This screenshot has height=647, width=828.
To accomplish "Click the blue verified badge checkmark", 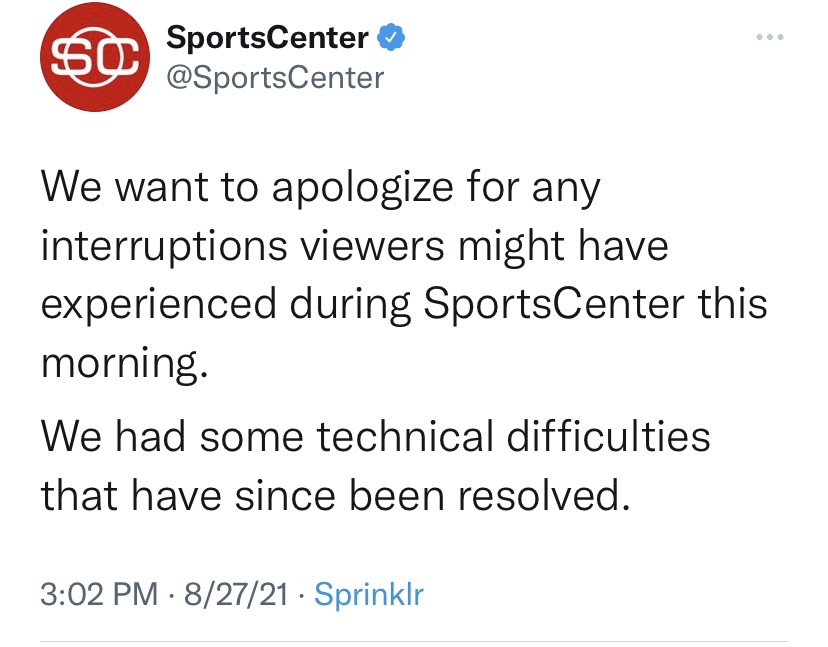I will tap(391, 37).
